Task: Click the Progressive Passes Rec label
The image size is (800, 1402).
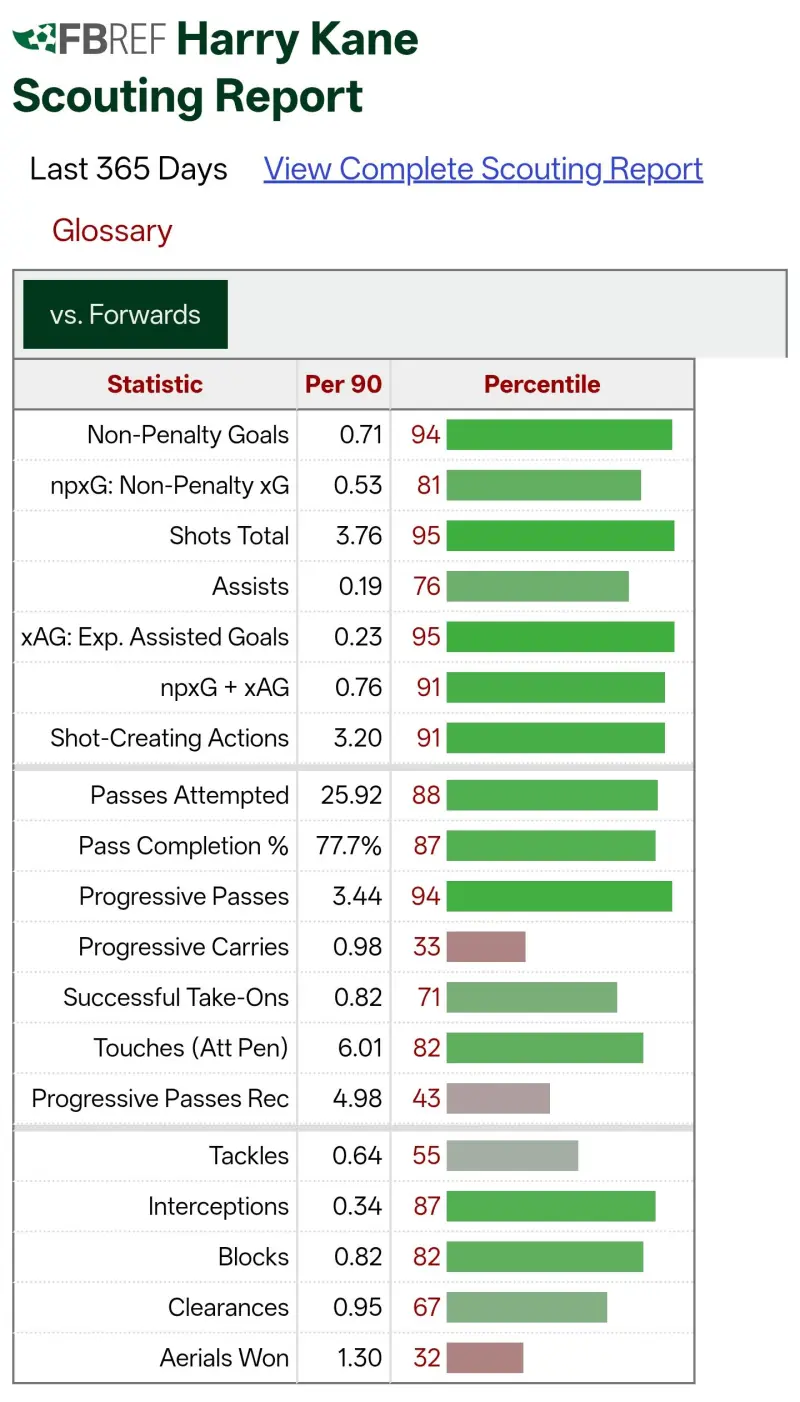Action: click(160, 1099)
